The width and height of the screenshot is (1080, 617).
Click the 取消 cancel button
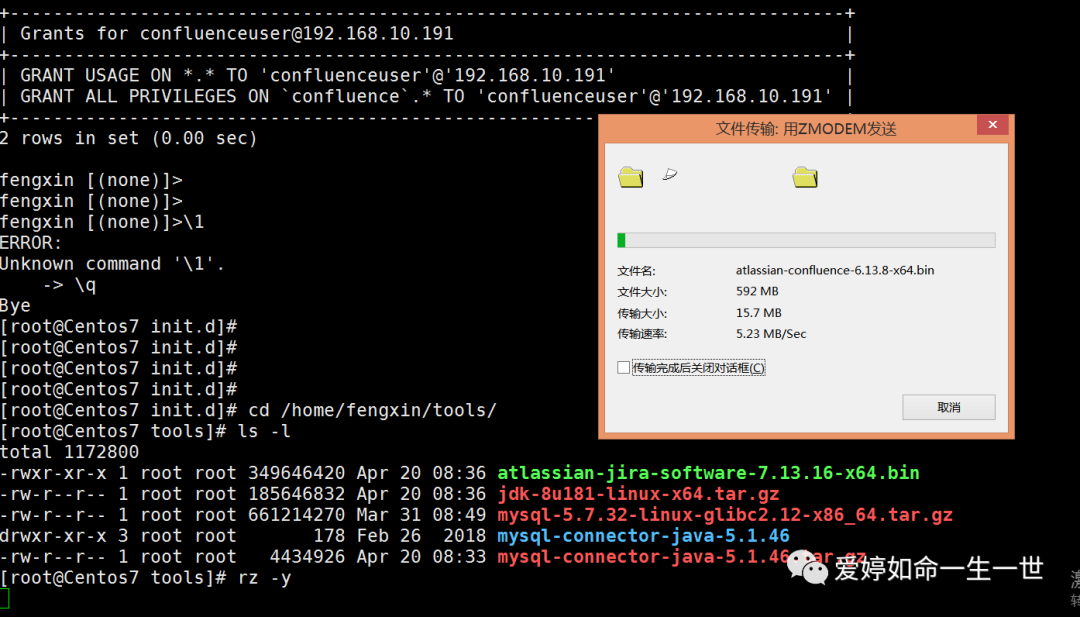pyautogui.click(x=948, y=407)
